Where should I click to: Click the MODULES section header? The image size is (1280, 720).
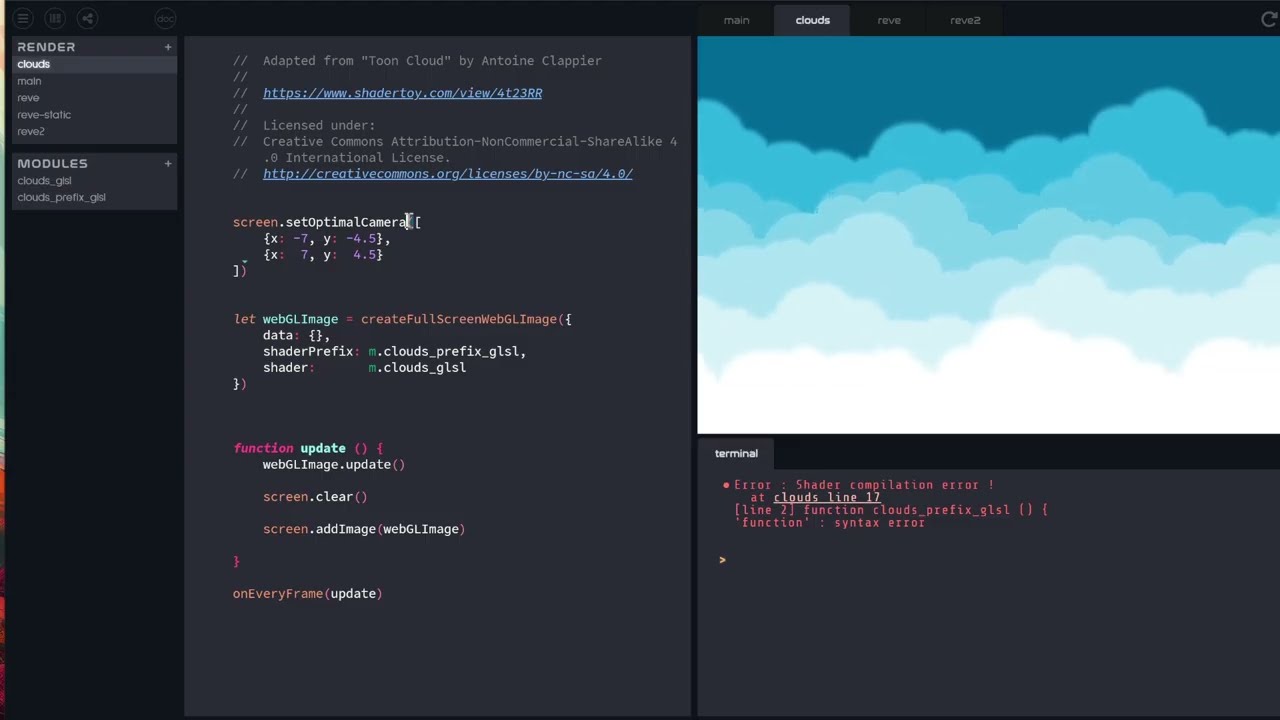point(52,163)
